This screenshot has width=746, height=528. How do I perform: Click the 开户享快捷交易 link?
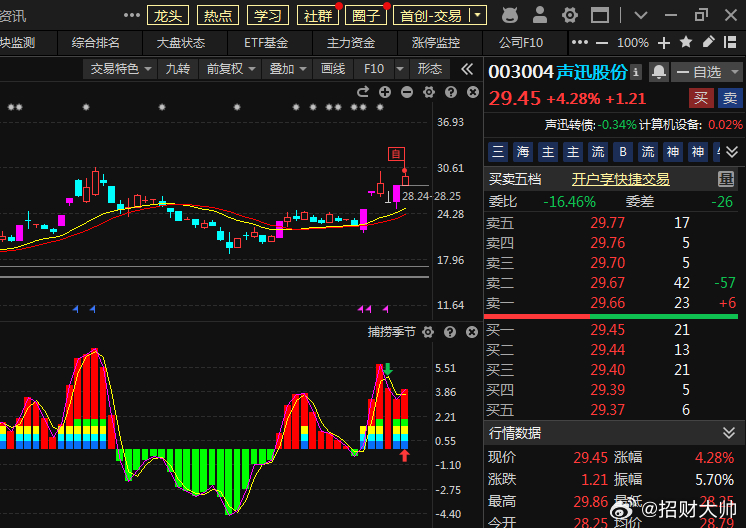pos(620,180)
